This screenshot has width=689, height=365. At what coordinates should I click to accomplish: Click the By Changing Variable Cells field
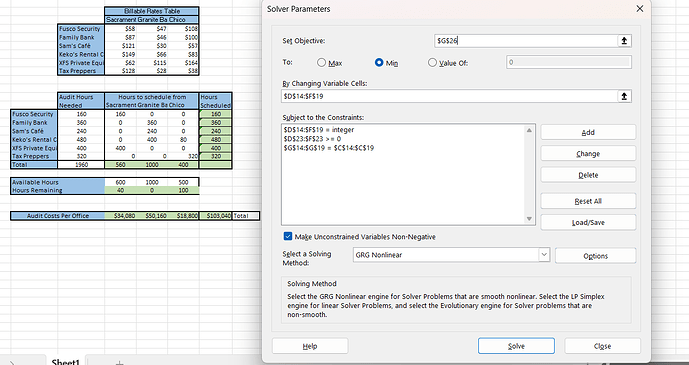point(449,96)
